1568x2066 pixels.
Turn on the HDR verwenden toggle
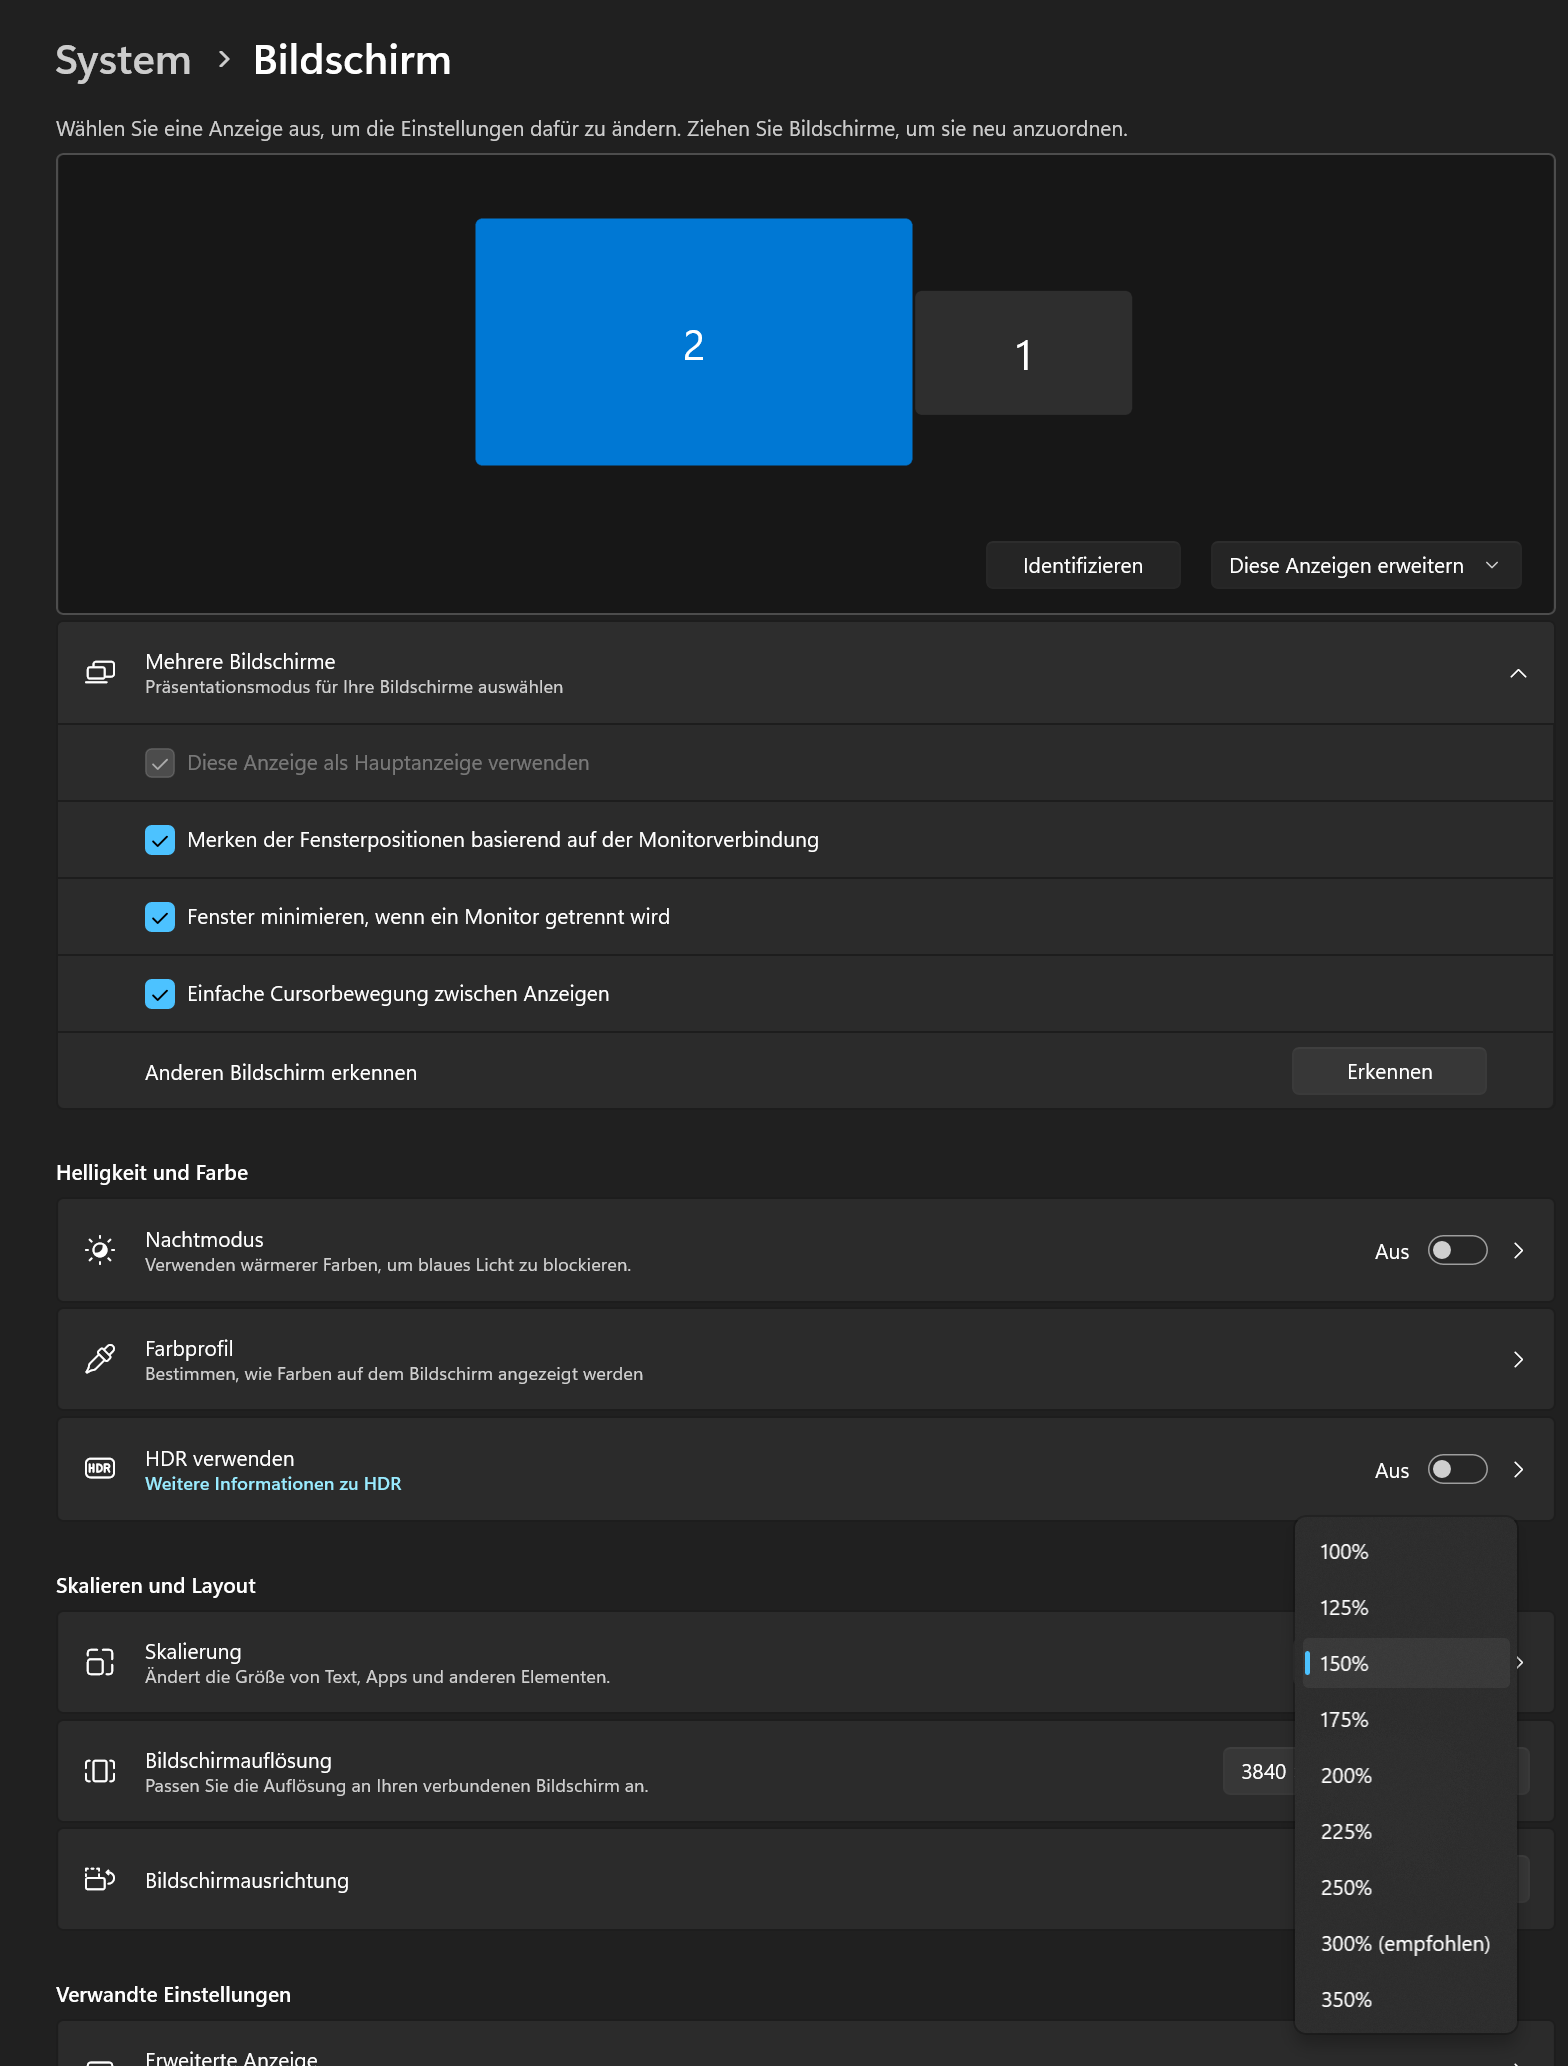click(x=1457, y=1469)
